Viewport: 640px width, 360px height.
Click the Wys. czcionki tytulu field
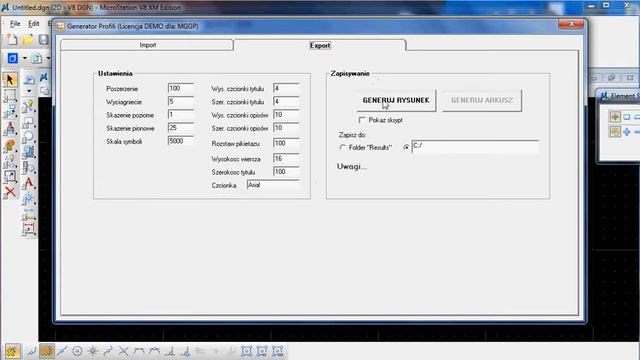pyautogui.click(x=286, y=89)
